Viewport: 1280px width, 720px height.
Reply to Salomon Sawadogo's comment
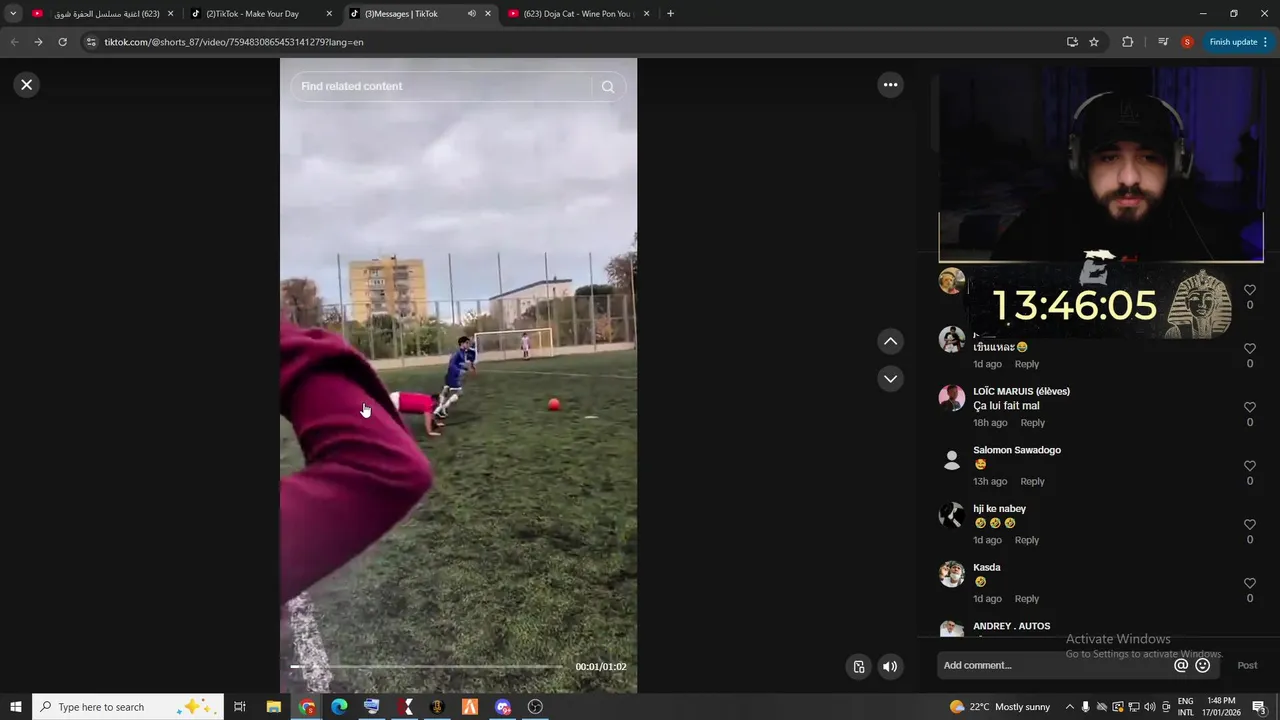(1032, 482)
